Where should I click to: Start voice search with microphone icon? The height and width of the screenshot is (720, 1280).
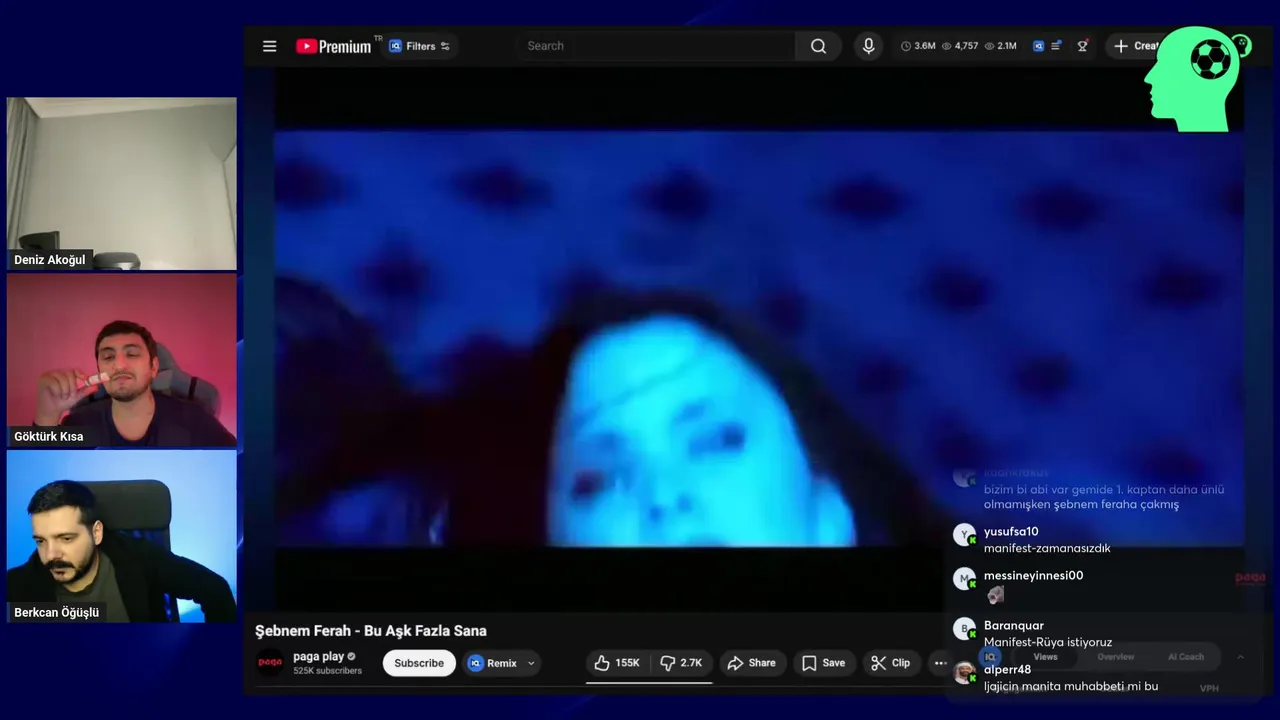tap(868, 46)
